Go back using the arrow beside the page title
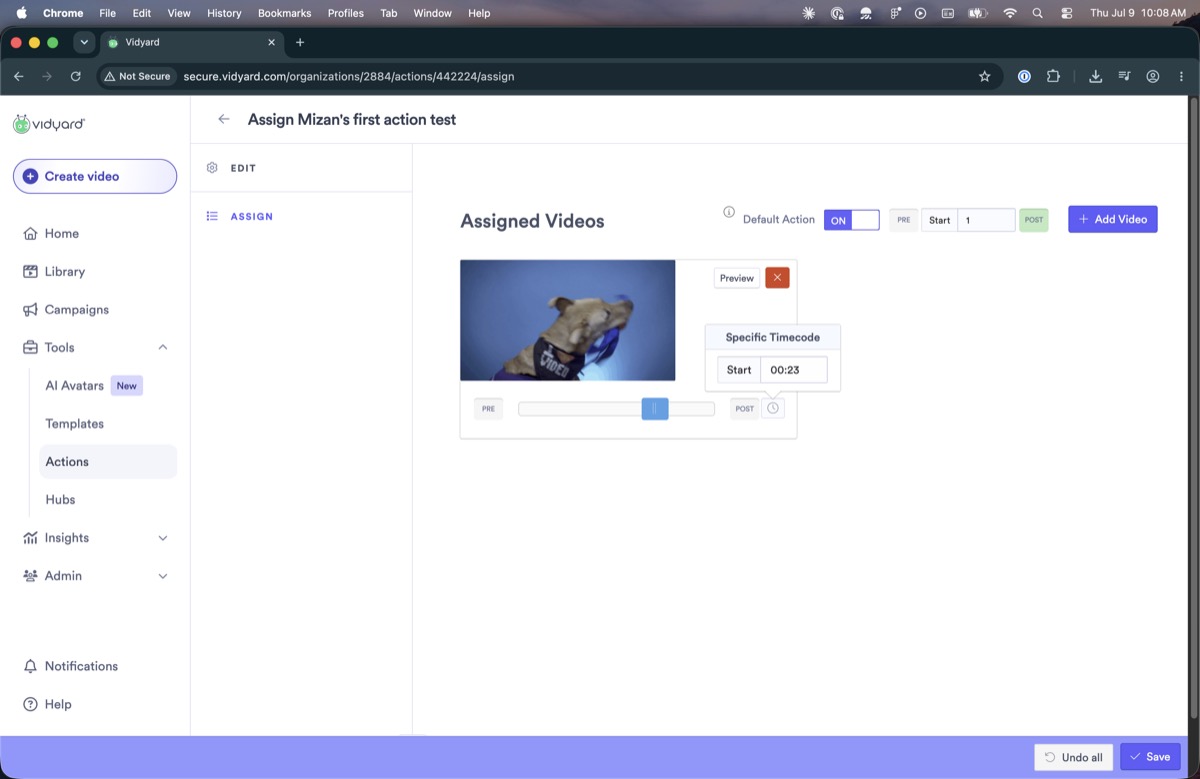Viewport: 1200px width, 779px height. pyautogui.click(x=224, y=119)
